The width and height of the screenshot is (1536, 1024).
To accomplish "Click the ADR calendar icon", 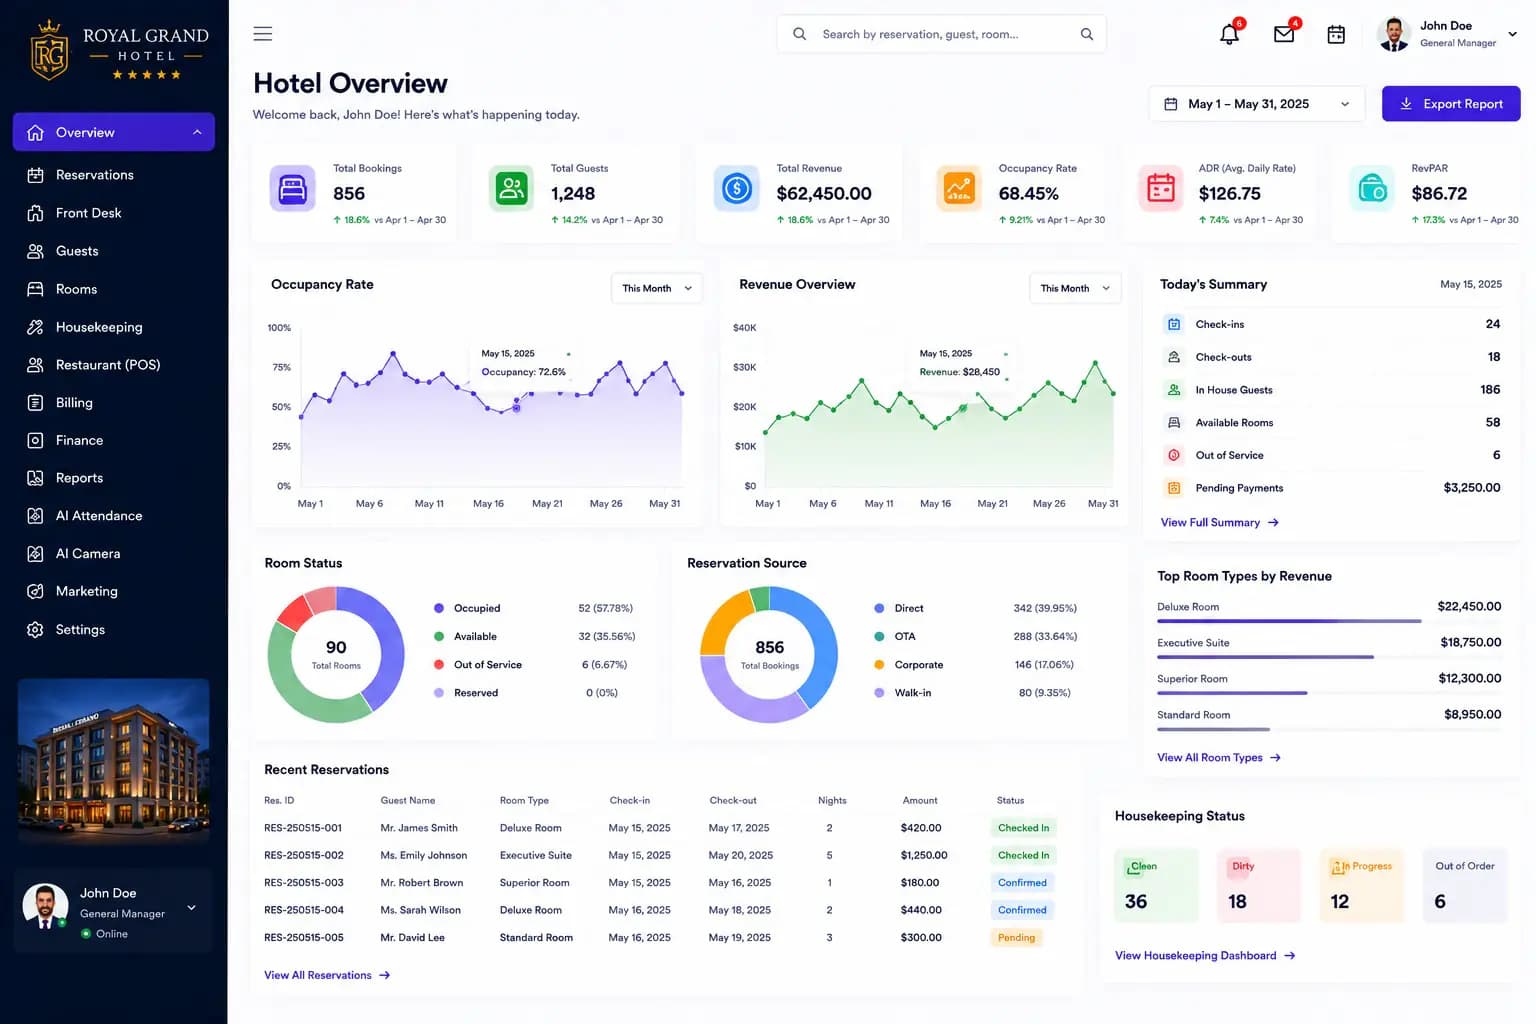I will tap(1161, 188).
